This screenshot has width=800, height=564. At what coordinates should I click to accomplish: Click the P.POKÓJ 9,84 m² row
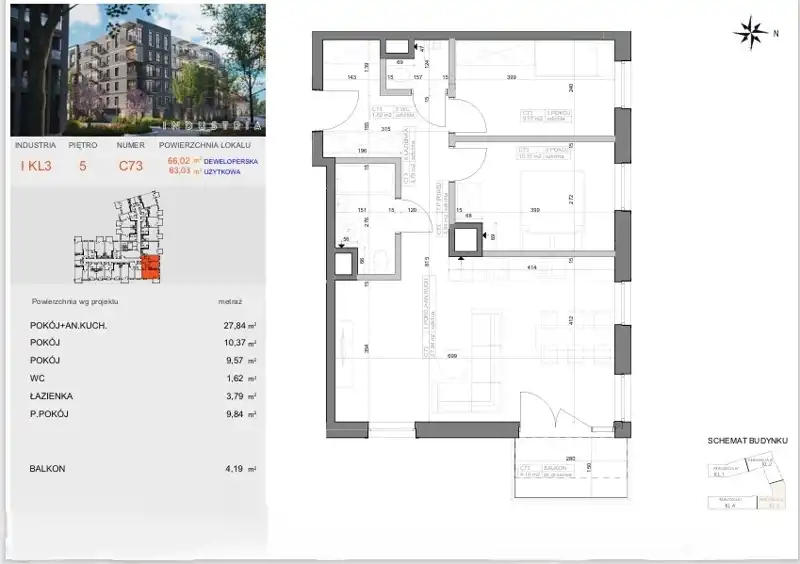coord(140,413)
